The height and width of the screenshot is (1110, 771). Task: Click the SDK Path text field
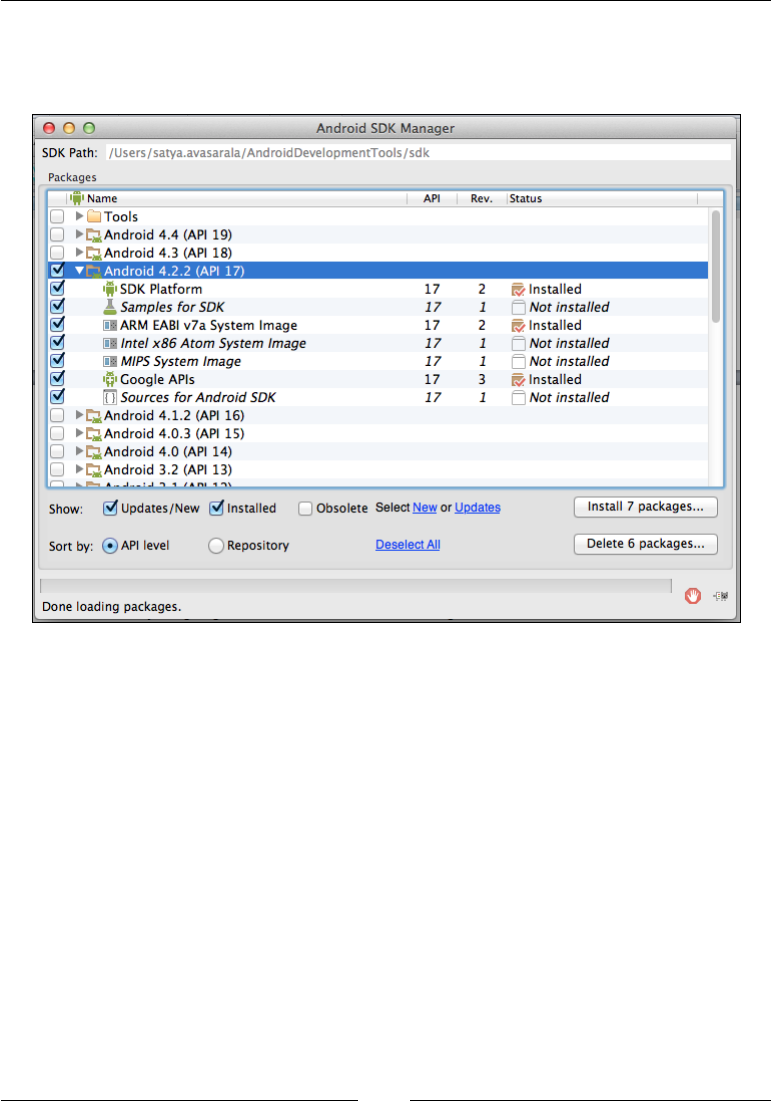(418, 153)
